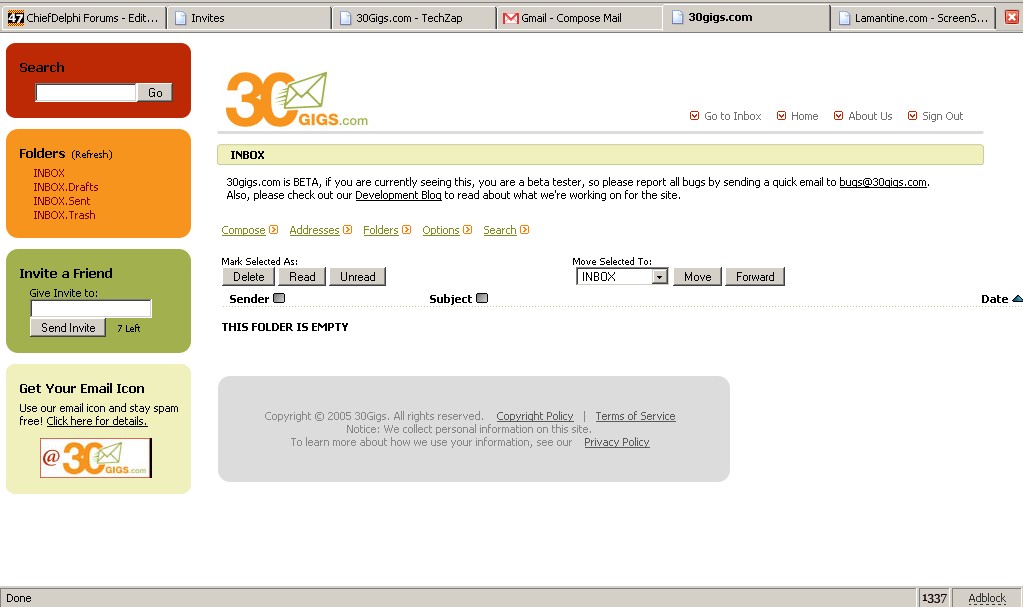Open the Terms of Service link
The width and height of the screenshot is (1023, 607).
click(x=635, y=416)
